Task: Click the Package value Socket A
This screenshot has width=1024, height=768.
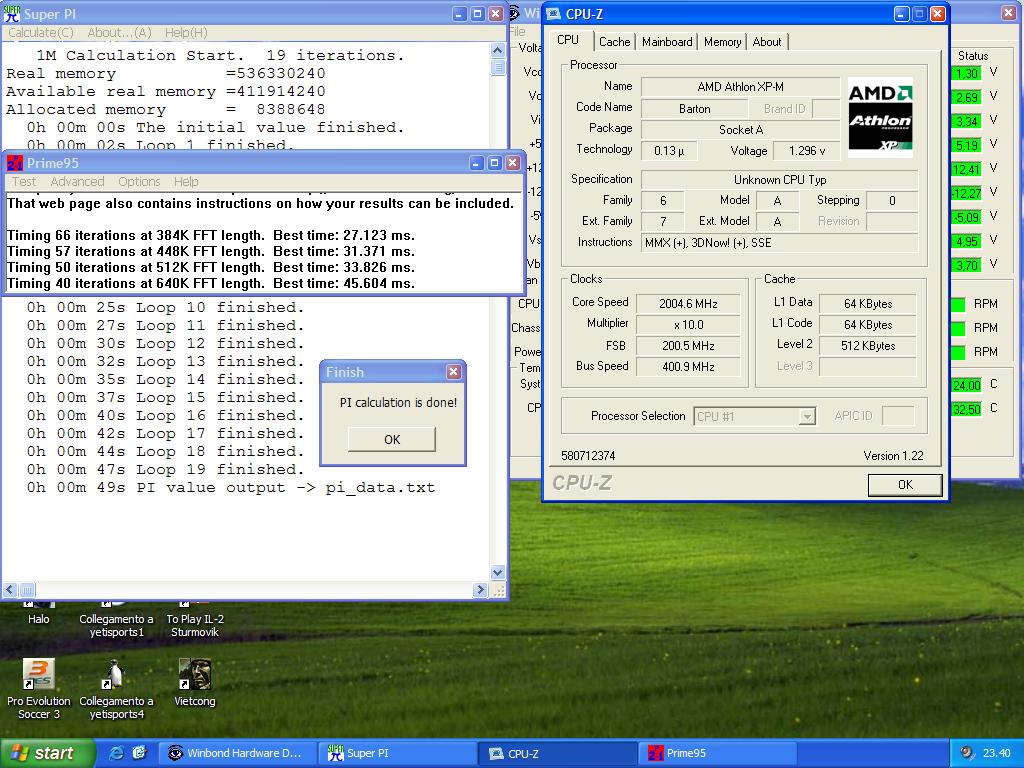Action: click(741, 130)
